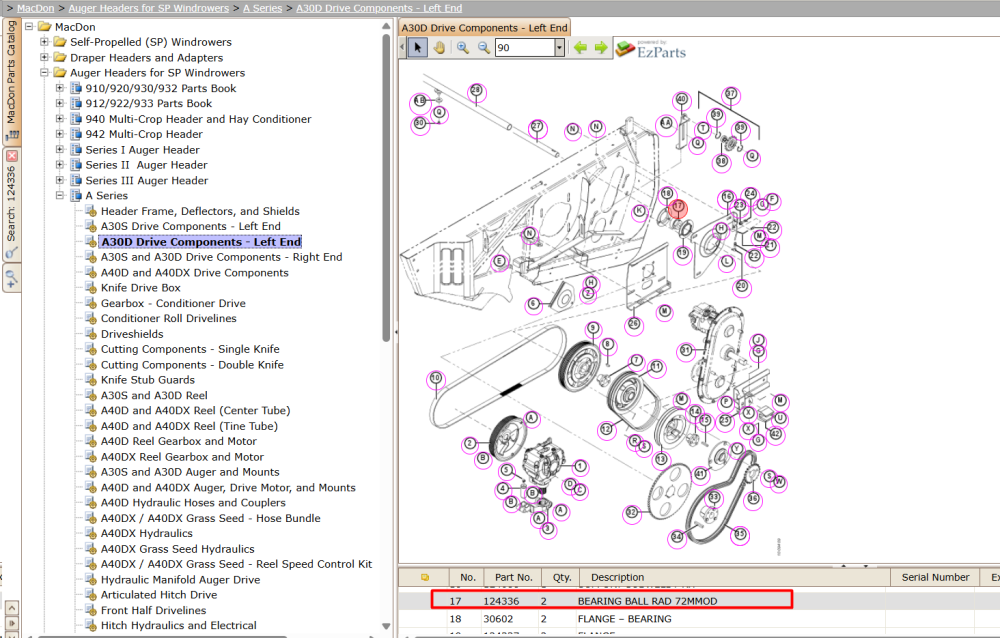Expand 940 Multi-Crop Header and Hay Conditioner
Viewport: 1000px width, 638px height.
click(x=59, y=119)
